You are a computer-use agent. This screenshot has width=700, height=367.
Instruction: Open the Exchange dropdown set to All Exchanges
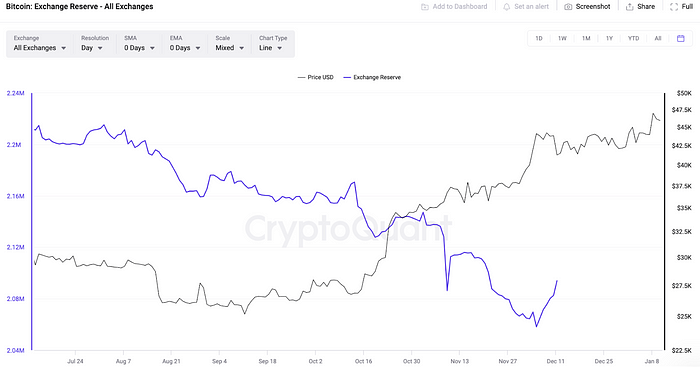pyautogui.click(x=40, y=44)
